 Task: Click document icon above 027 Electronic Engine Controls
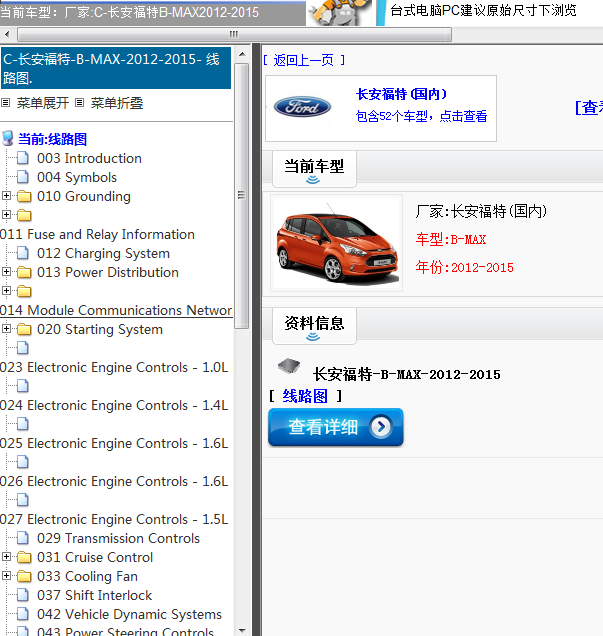23,499
